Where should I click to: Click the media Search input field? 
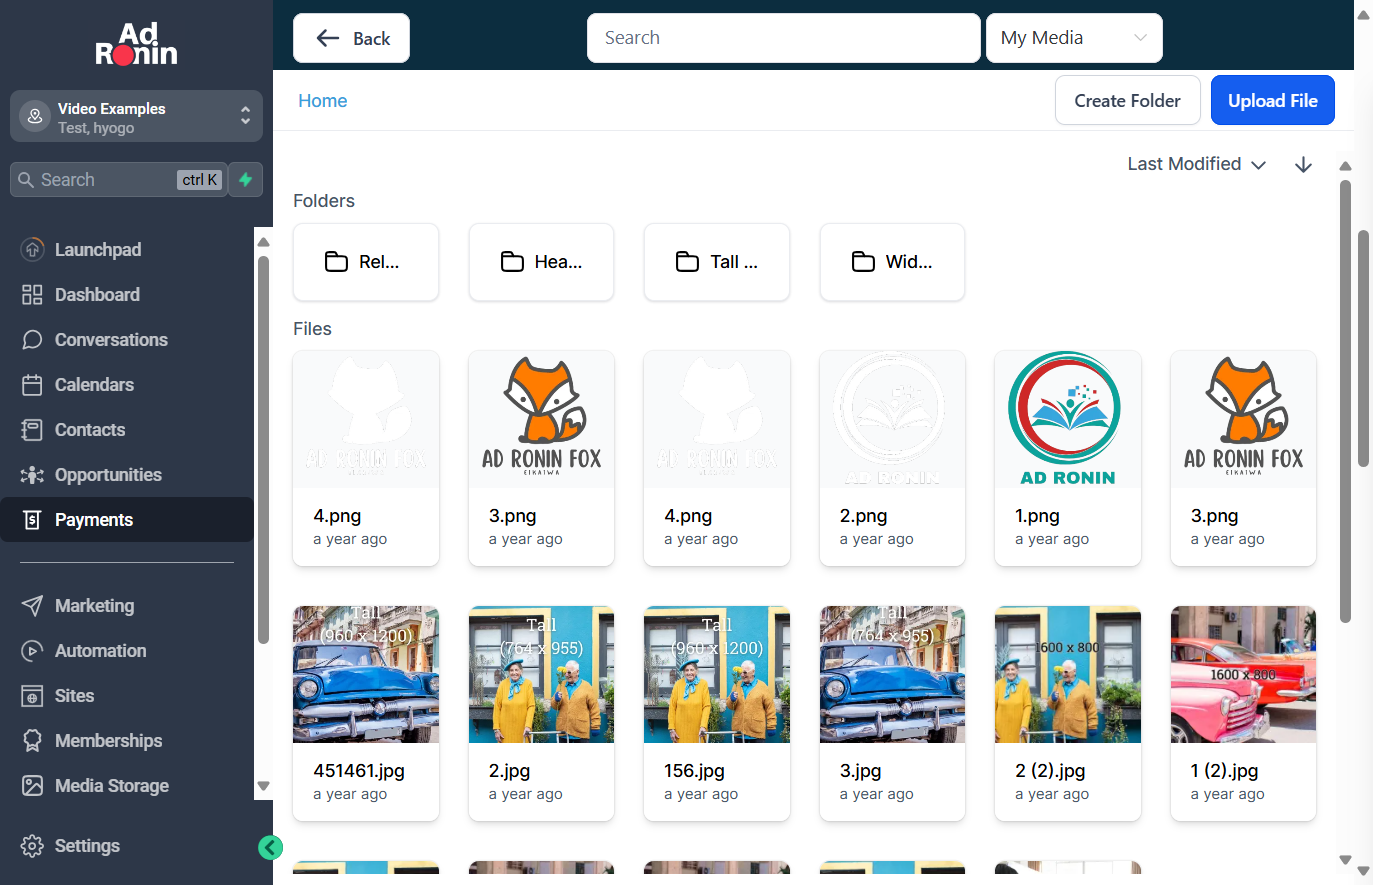pos(783,38)
